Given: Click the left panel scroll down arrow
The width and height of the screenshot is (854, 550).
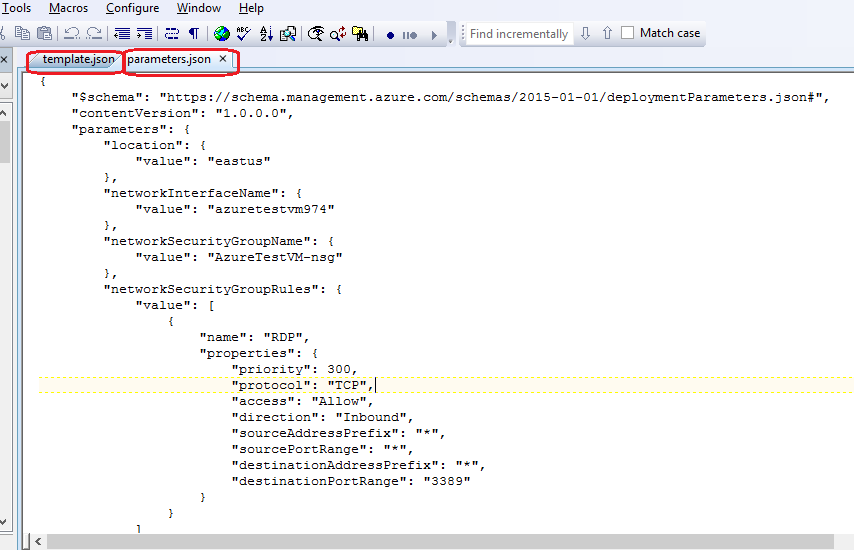Looking at the screenshot, I should click(x=3, y=522).
